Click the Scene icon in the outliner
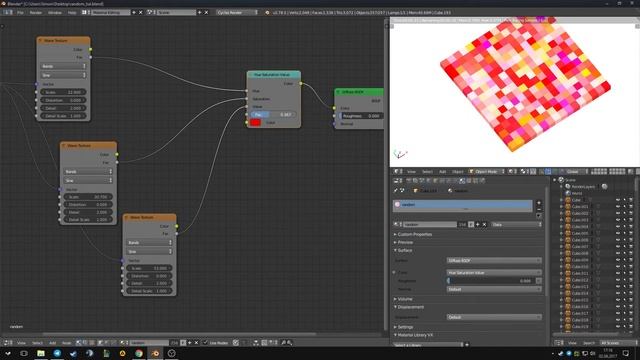640x360 pixels. pyautogui.click(x=561, y=180)
